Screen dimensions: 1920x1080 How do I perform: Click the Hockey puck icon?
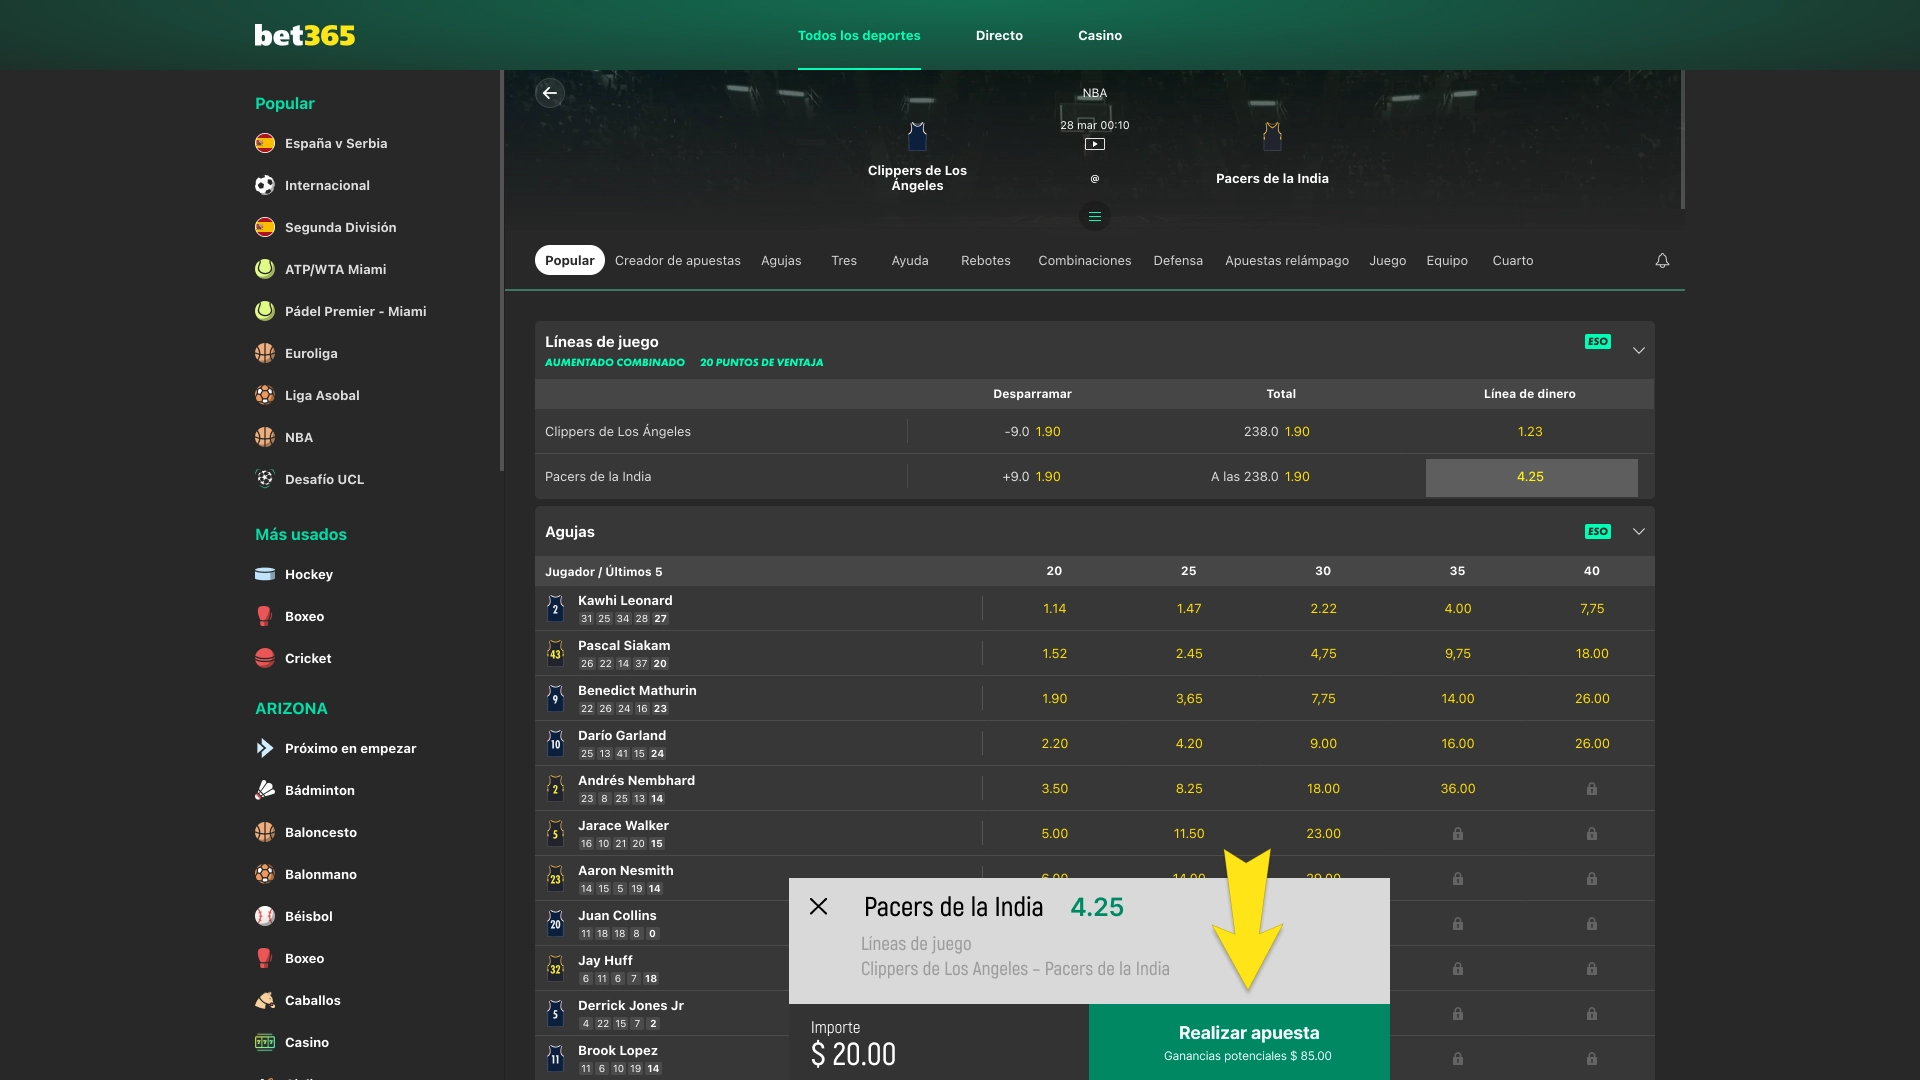click(265, 574)
